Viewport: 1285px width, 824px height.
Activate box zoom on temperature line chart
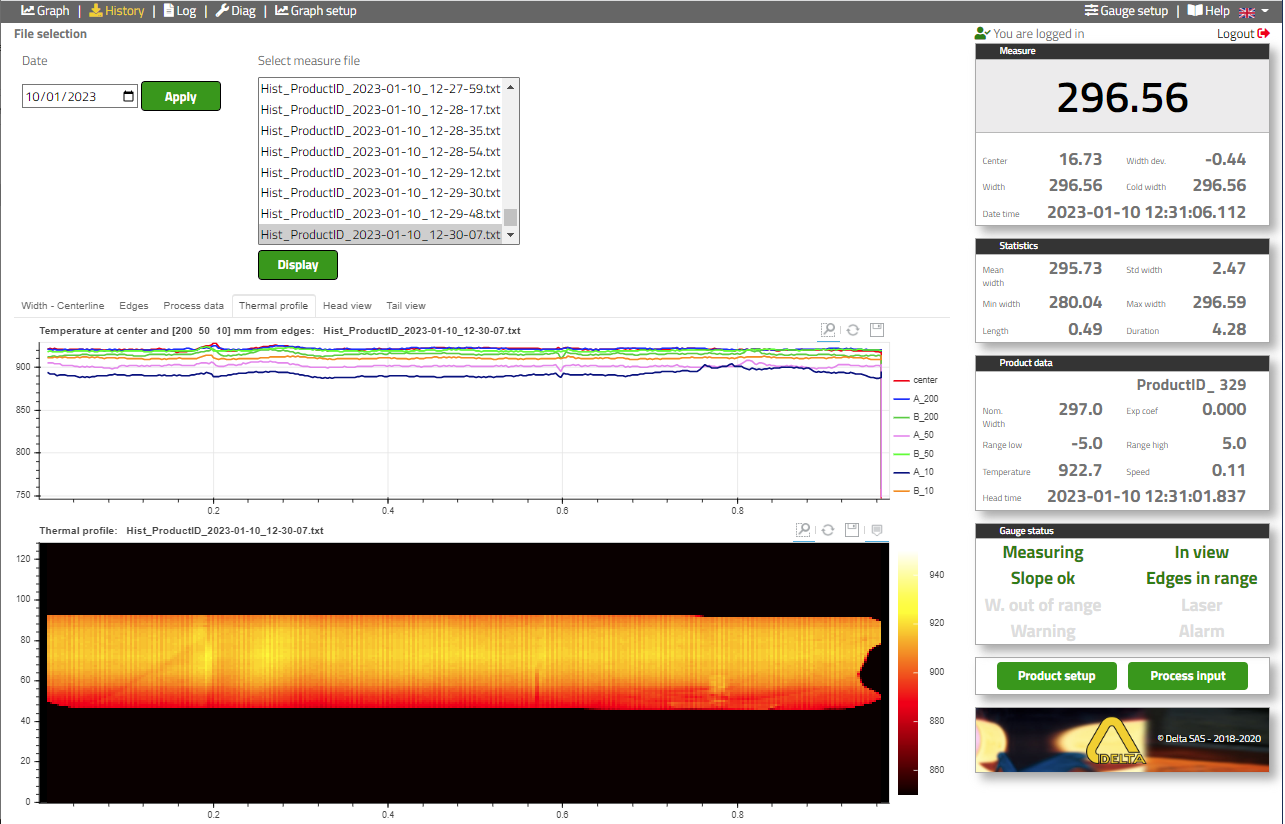[827, 330]
